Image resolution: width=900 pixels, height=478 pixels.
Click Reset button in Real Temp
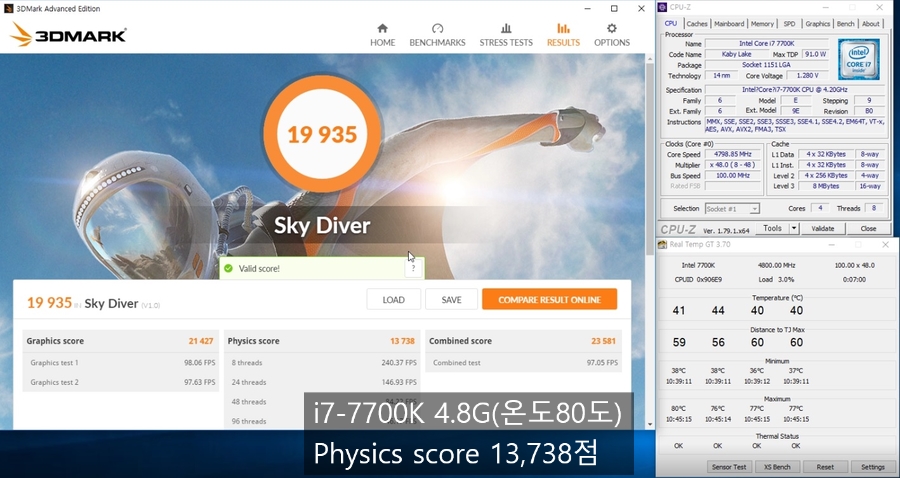825,467
